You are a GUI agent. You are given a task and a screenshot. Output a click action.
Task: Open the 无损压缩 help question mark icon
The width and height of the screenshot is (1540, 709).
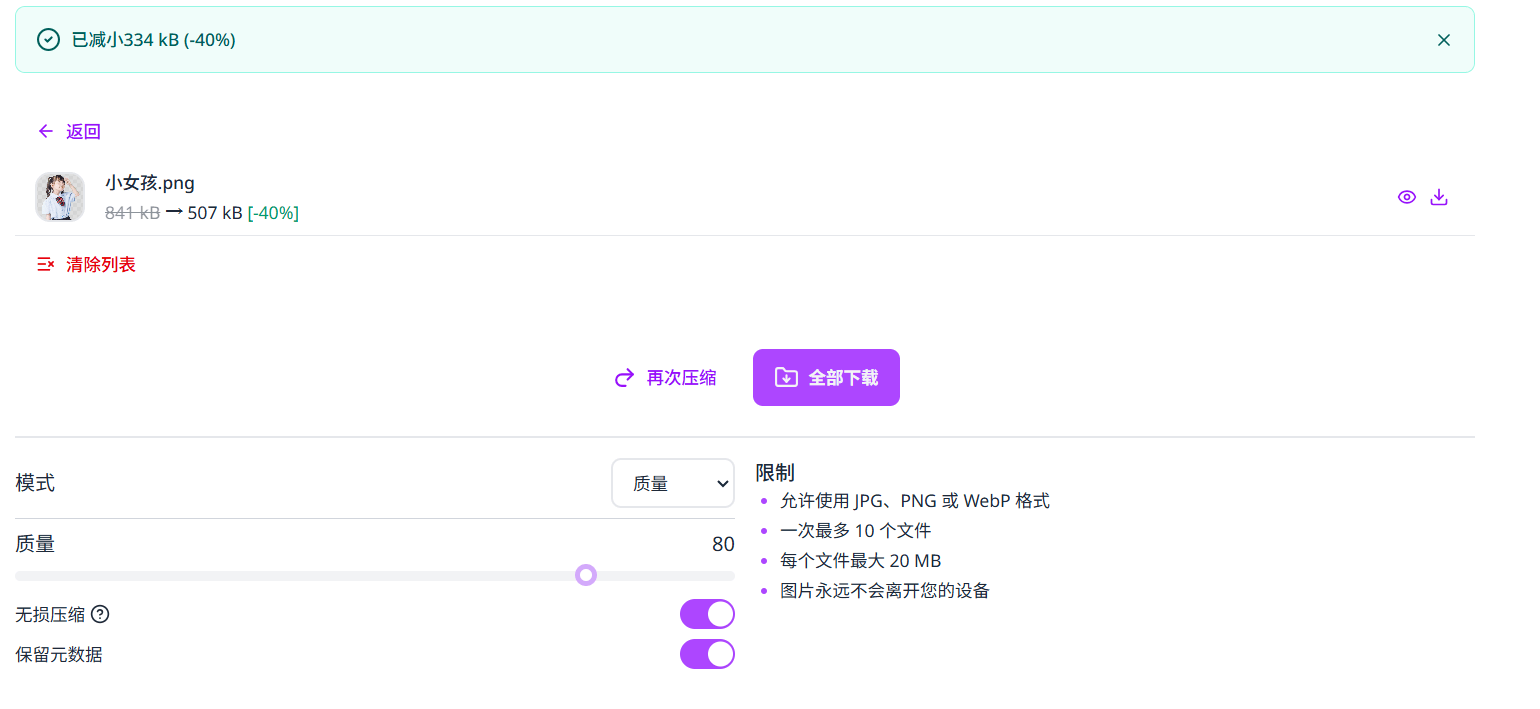click(x=100, y=614)
